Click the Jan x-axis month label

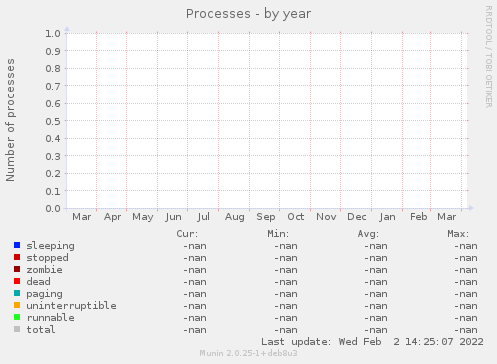[387, 217]
